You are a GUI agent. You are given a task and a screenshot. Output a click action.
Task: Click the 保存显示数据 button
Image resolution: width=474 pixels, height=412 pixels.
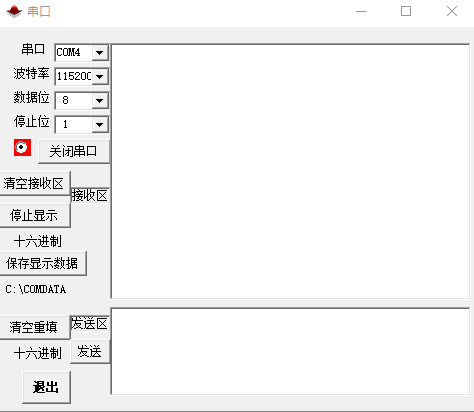coord(42,263)
